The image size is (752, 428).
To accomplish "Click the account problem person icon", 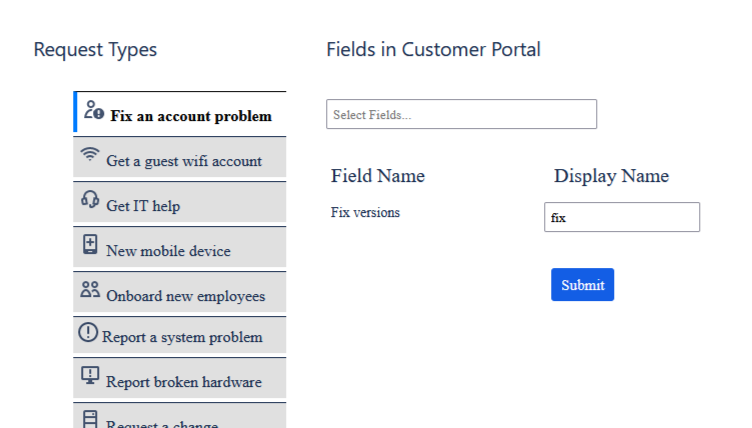I will 94,110.
